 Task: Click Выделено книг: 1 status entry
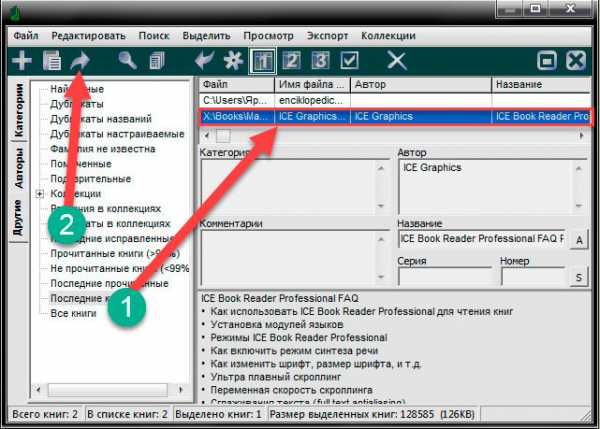[218, 414]
